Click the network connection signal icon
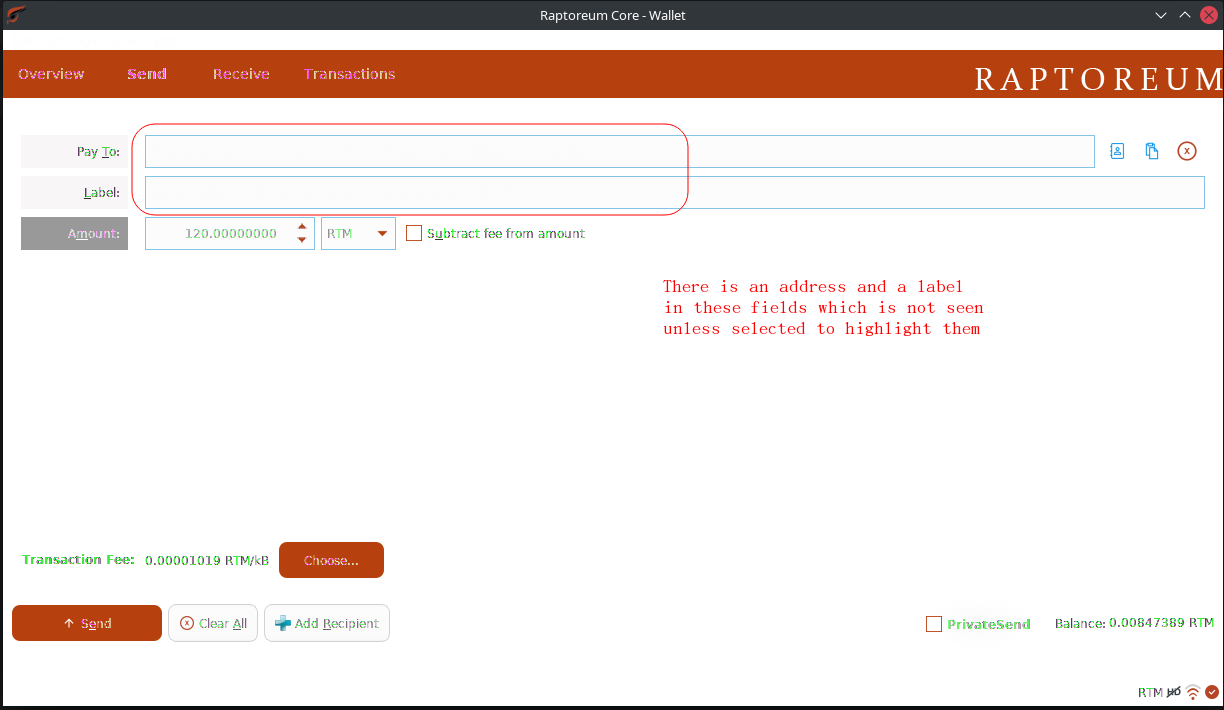 (x=1193, y=691)
